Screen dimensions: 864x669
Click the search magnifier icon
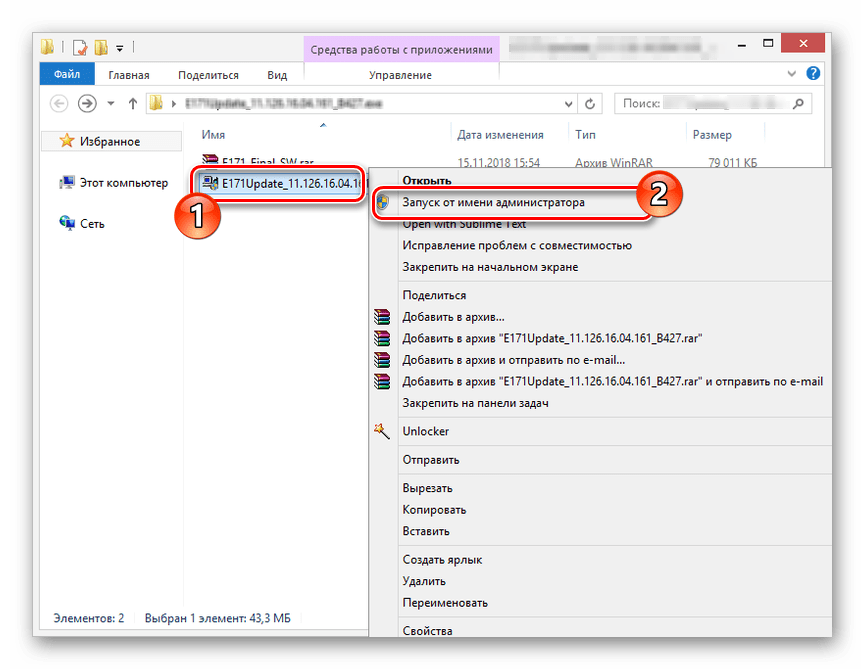pyautogui.click(x=798, y=103)
